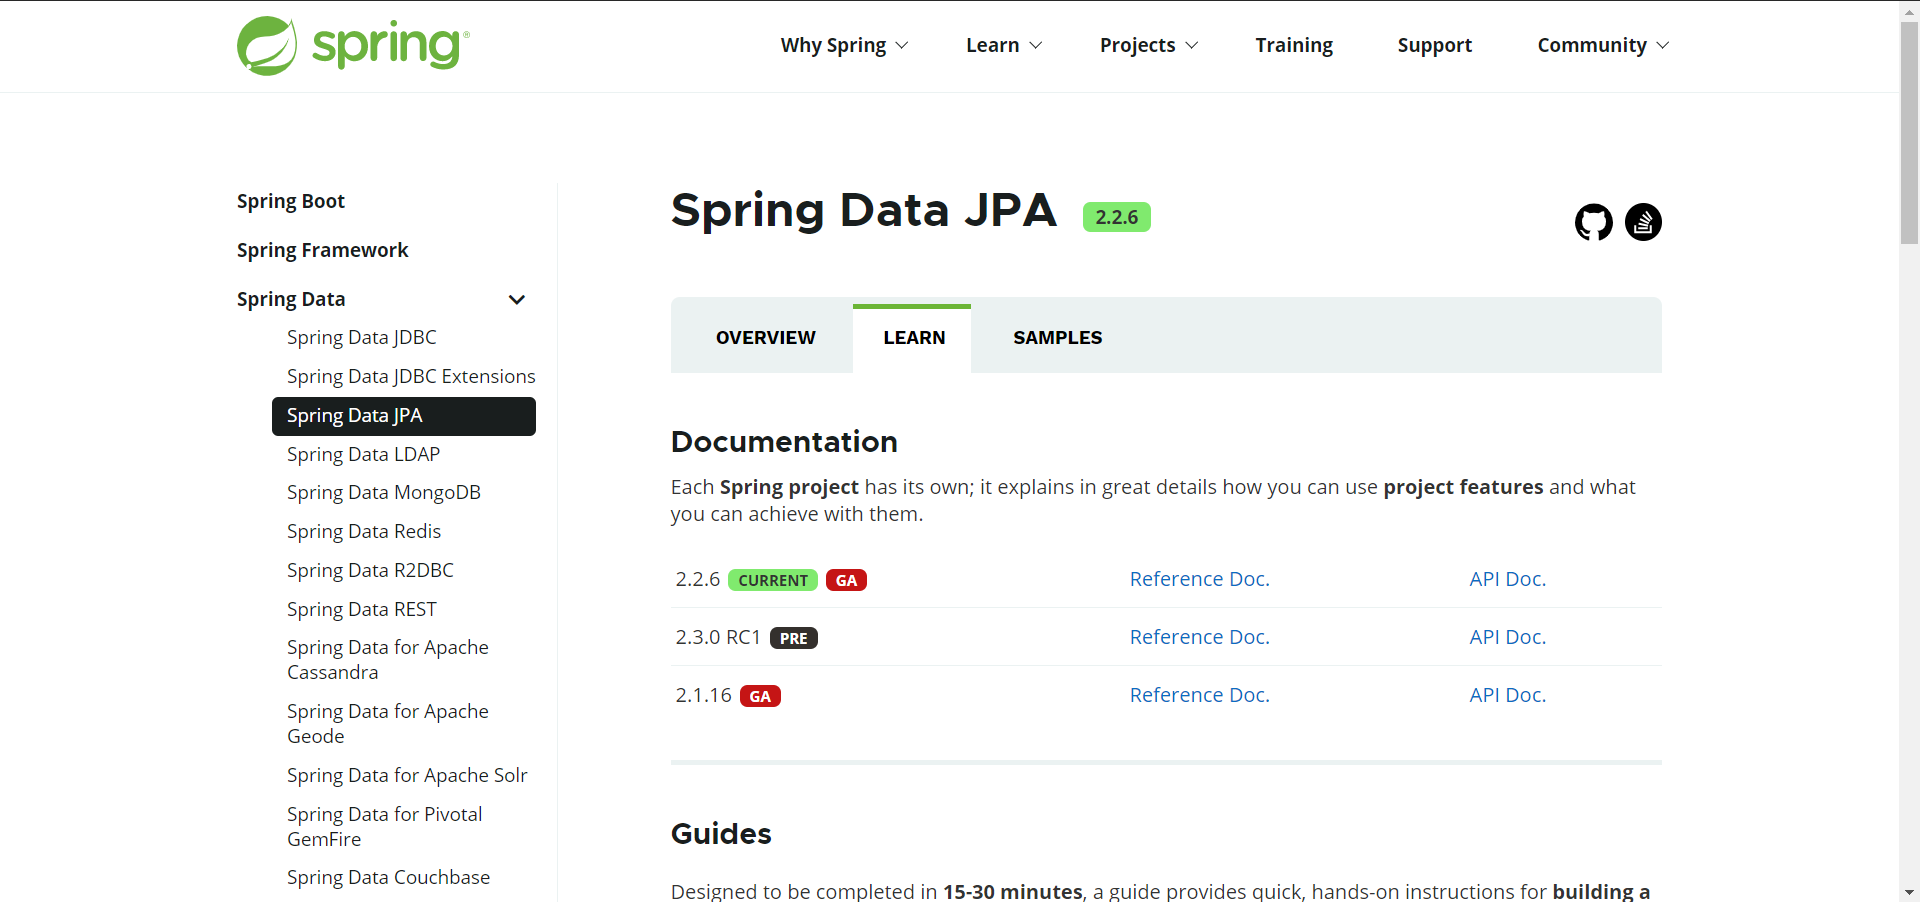Open Spring Framework in the sidebar

coord(322,250)
